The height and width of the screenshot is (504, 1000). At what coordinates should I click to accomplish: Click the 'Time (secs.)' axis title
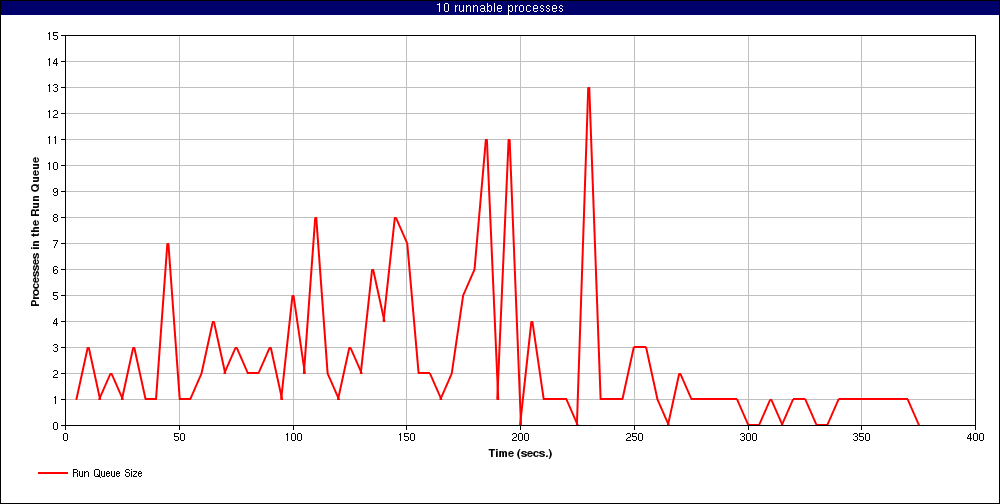(x=520, y=454)
